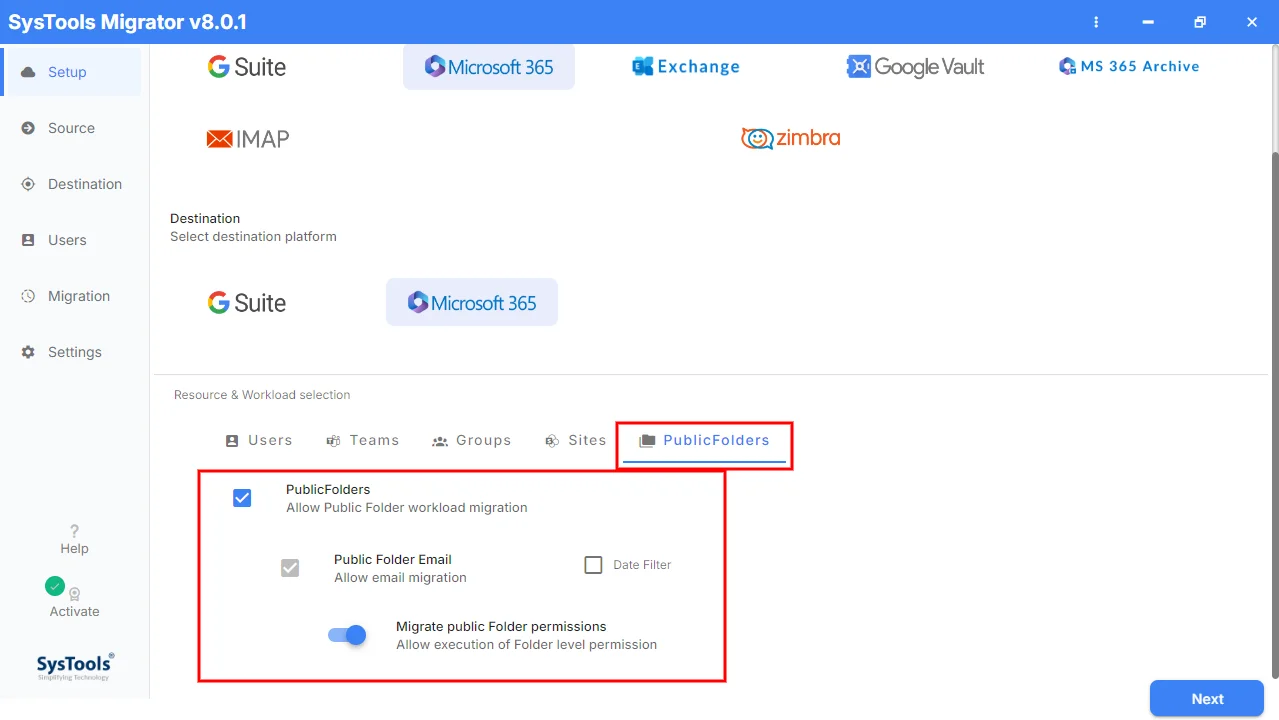The height and width of the screenshot is (720, 1279).
Task: Choose Microsoft 365 as source platform
Action: pyautogui.click(x=489, y=67)
